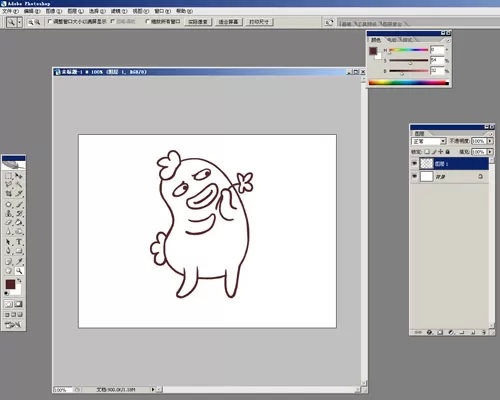
Task: Add a layer style from Layers panel
Action: tap(429, 332)
